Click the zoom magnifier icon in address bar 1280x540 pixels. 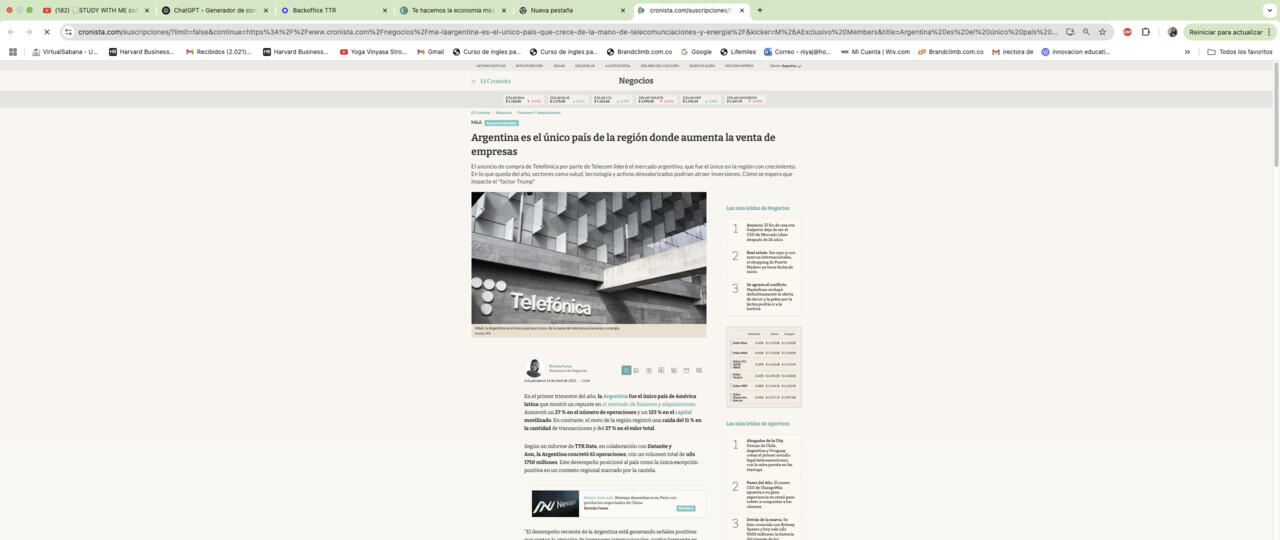(1086, 32)
